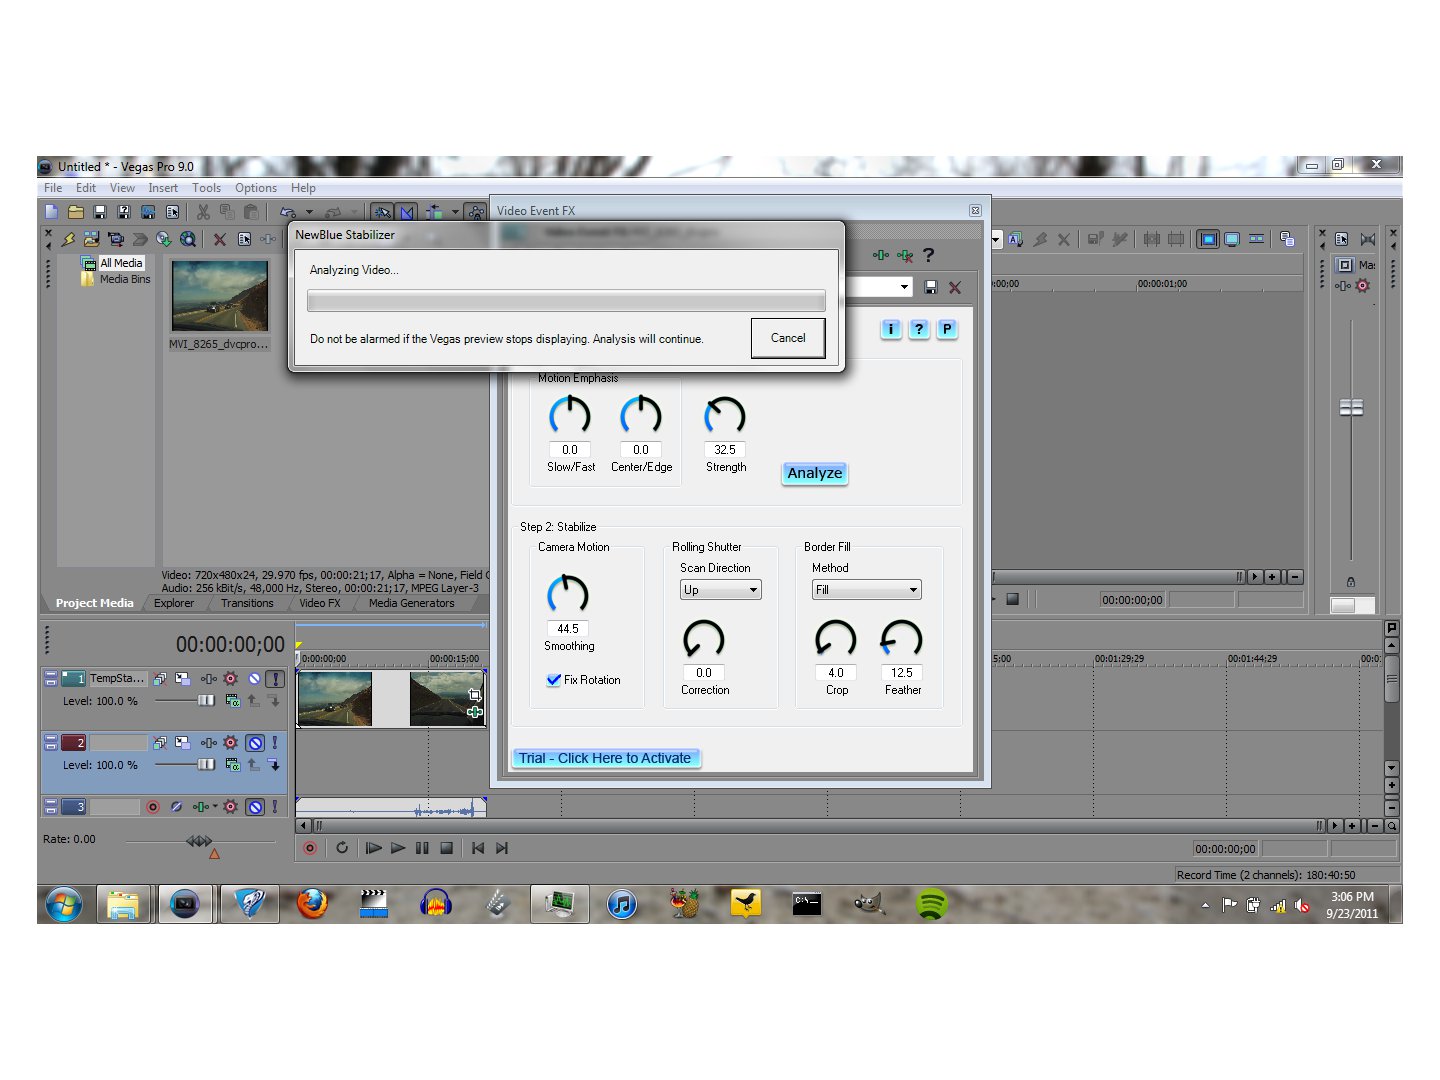Click the Strength knob

tap(725, 416)
